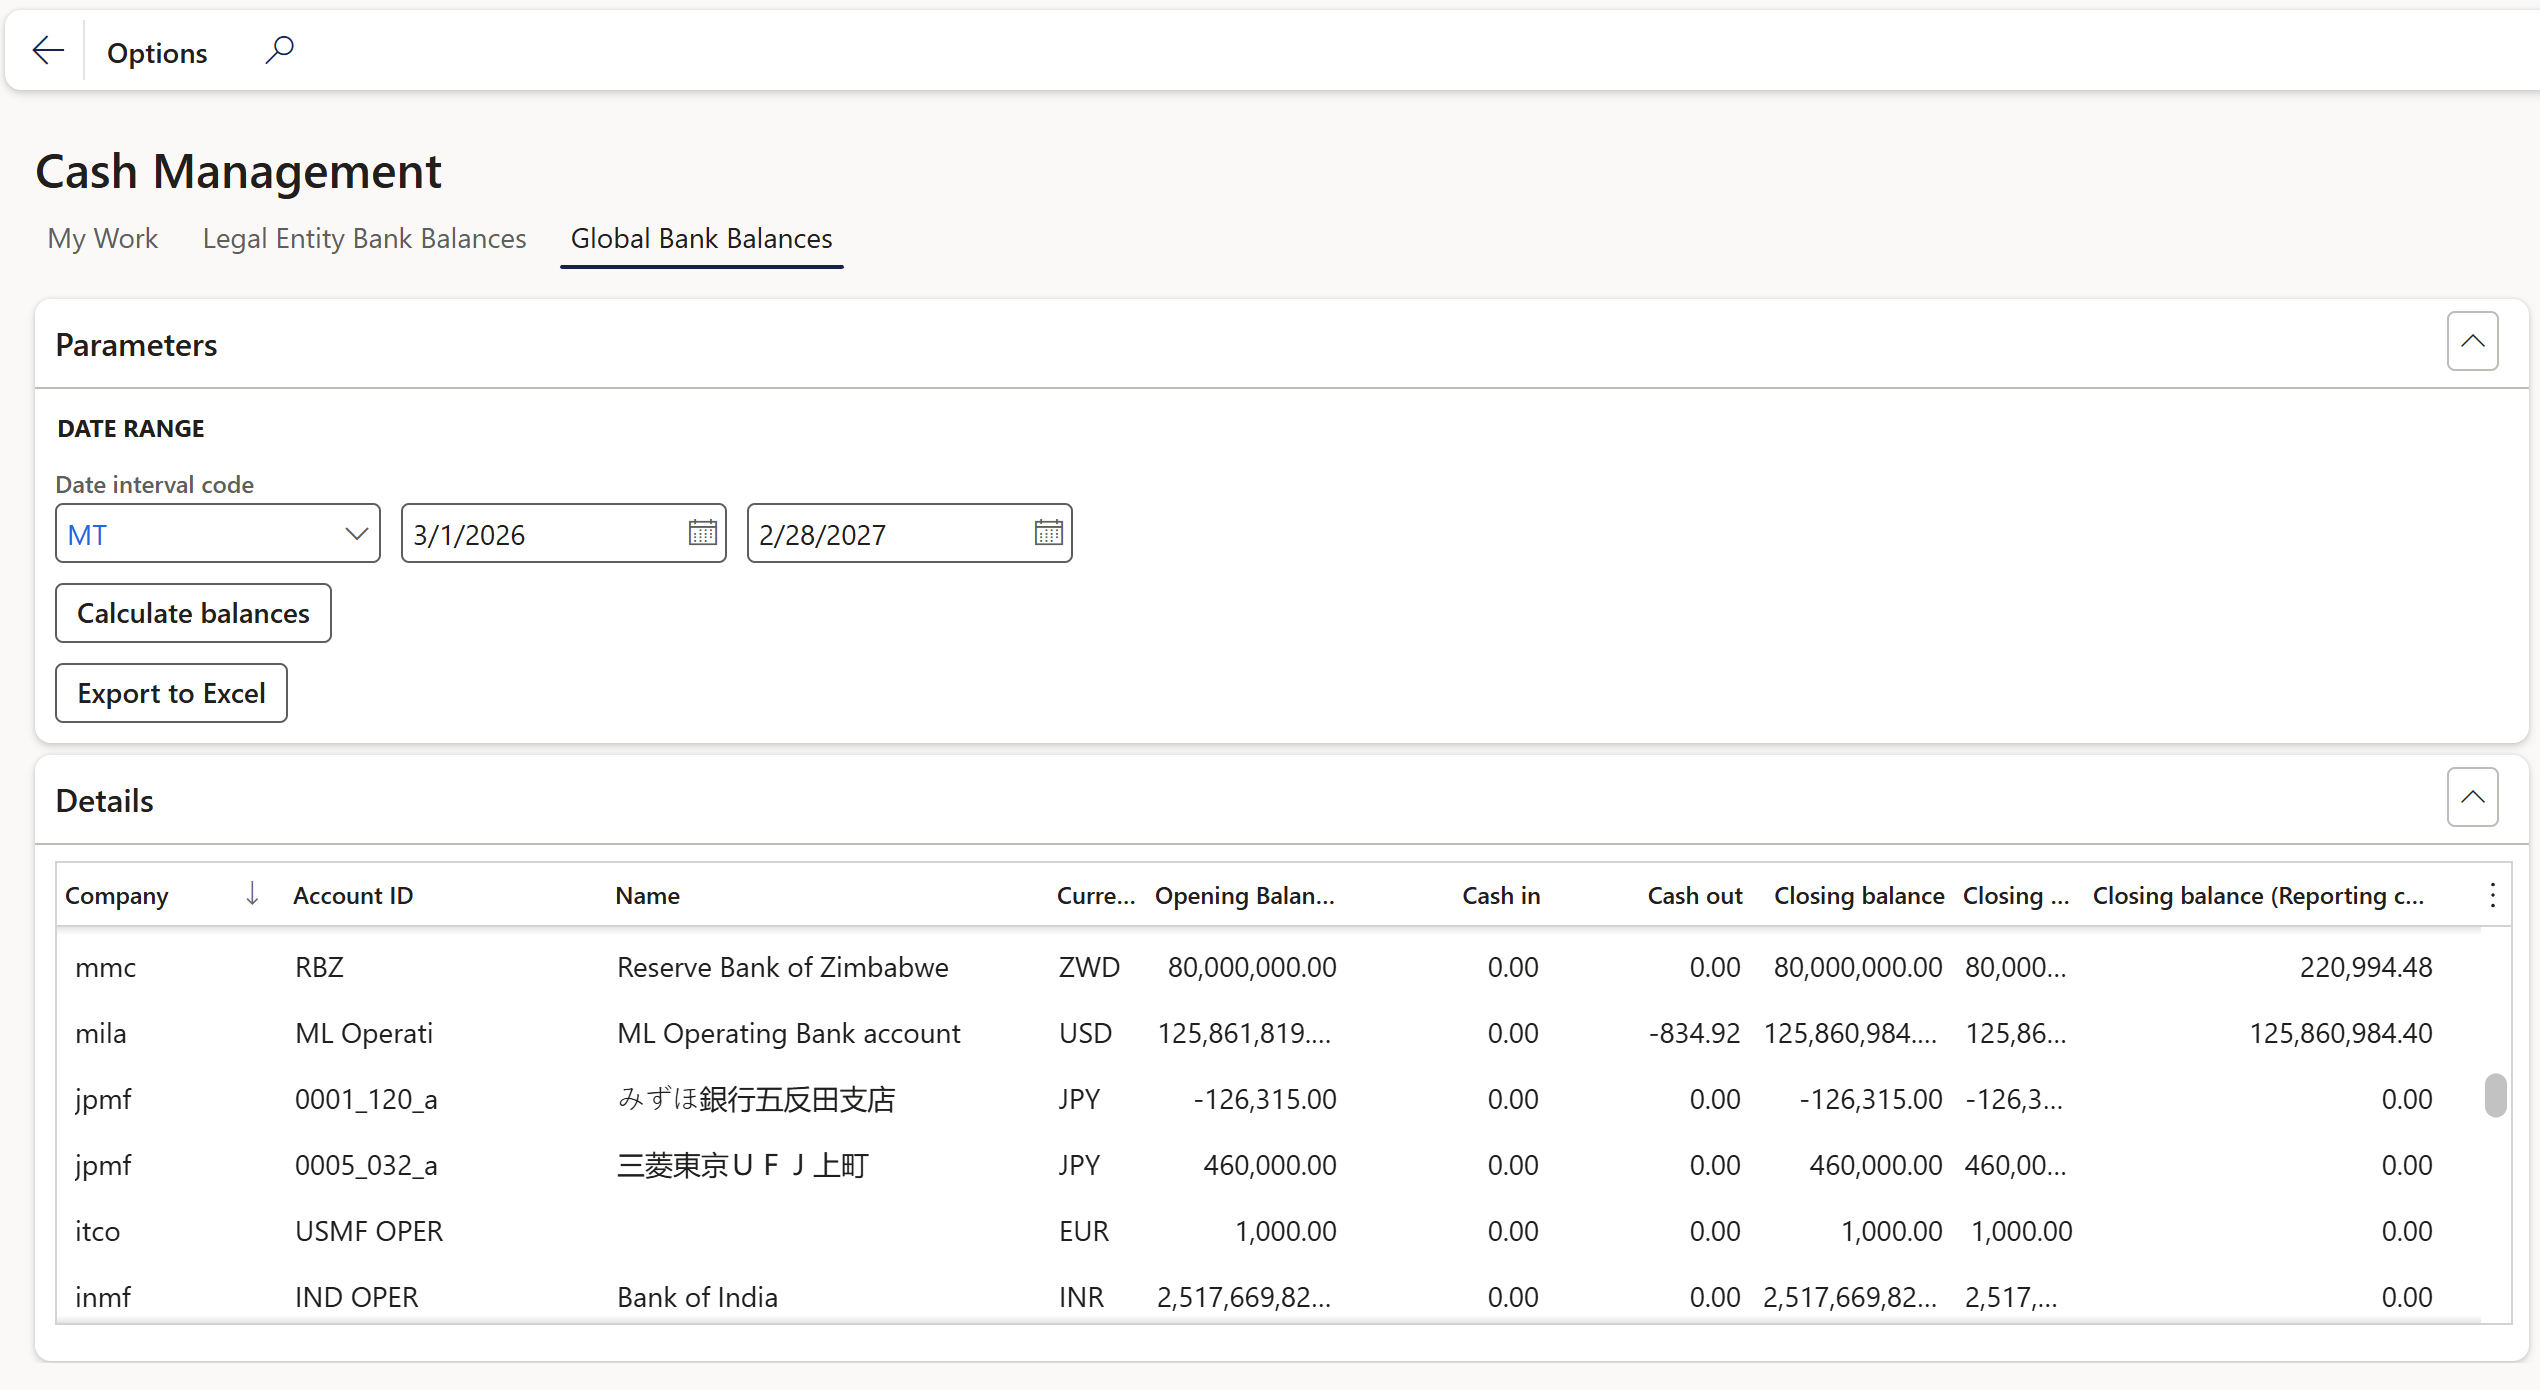The width and height of the screenshot is (2540, 1390).
Task: Open the search magnifier icon
Action: [x=279, y=50]
